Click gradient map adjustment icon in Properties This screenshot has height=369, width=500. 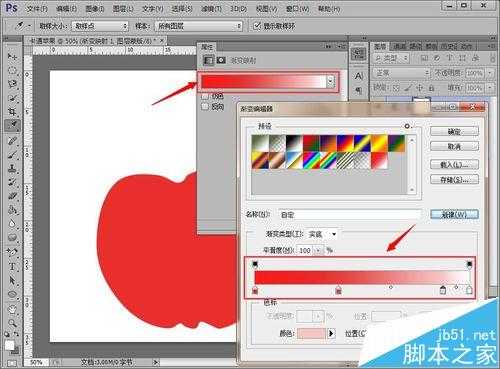click(x=209, y=60)
